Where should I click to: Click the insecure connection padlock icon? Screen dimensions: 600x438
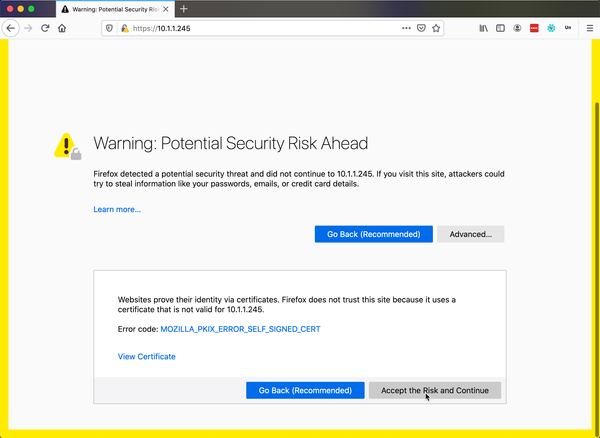click(x=124, y=28)
